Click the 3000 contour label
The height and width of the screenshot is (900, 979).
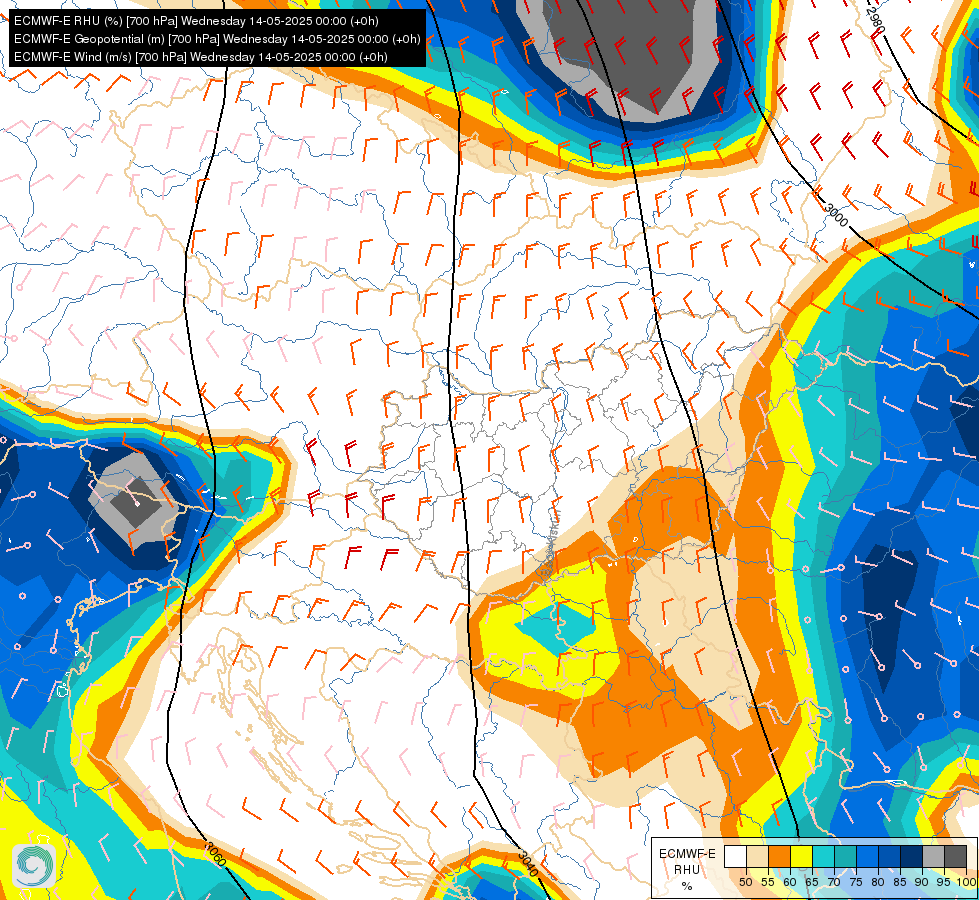(837, 215)
